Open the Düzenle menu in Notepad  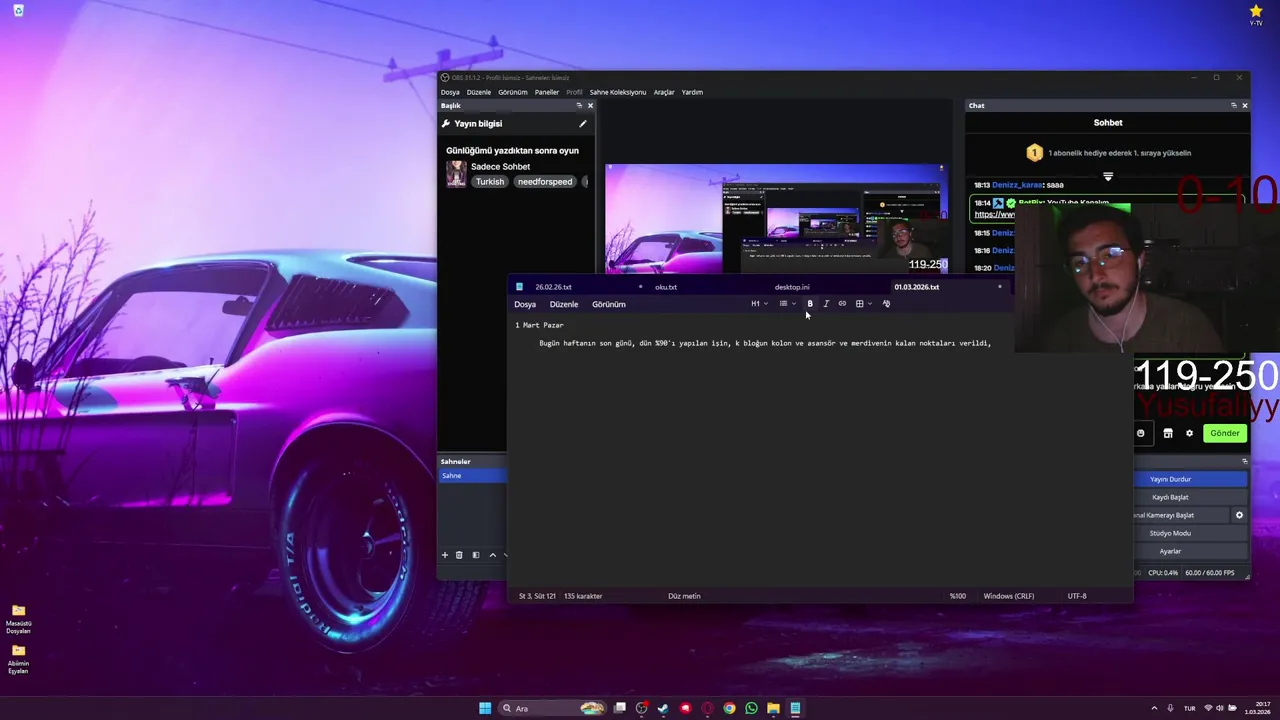tap(564, 304)
